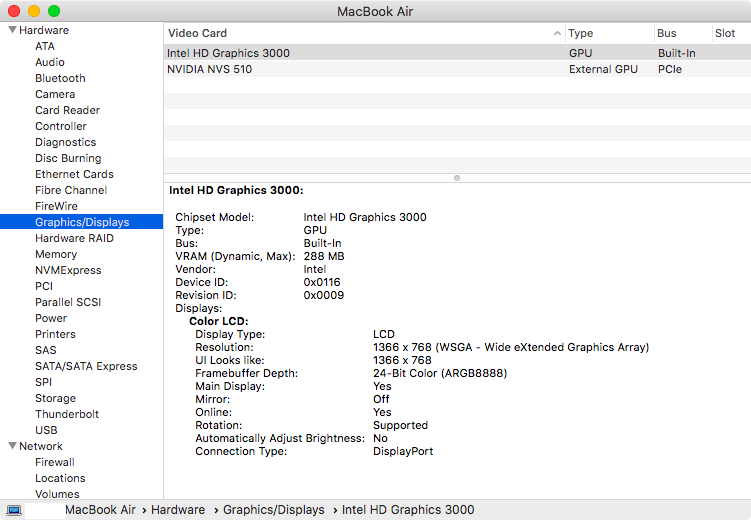Open SATA/SATA Express entry

pos(86,366)
